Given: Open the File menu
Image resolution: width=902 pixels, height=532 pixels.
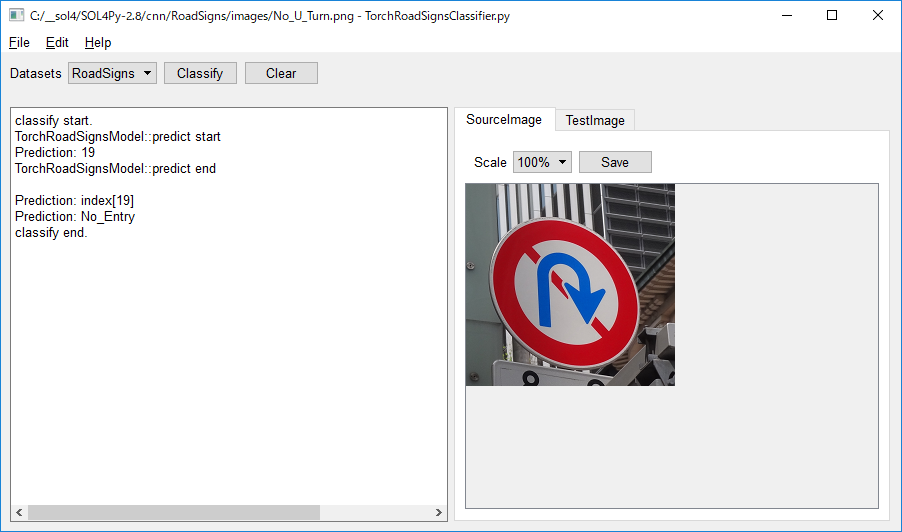Looking at the screenshot, I should (19, 43).
